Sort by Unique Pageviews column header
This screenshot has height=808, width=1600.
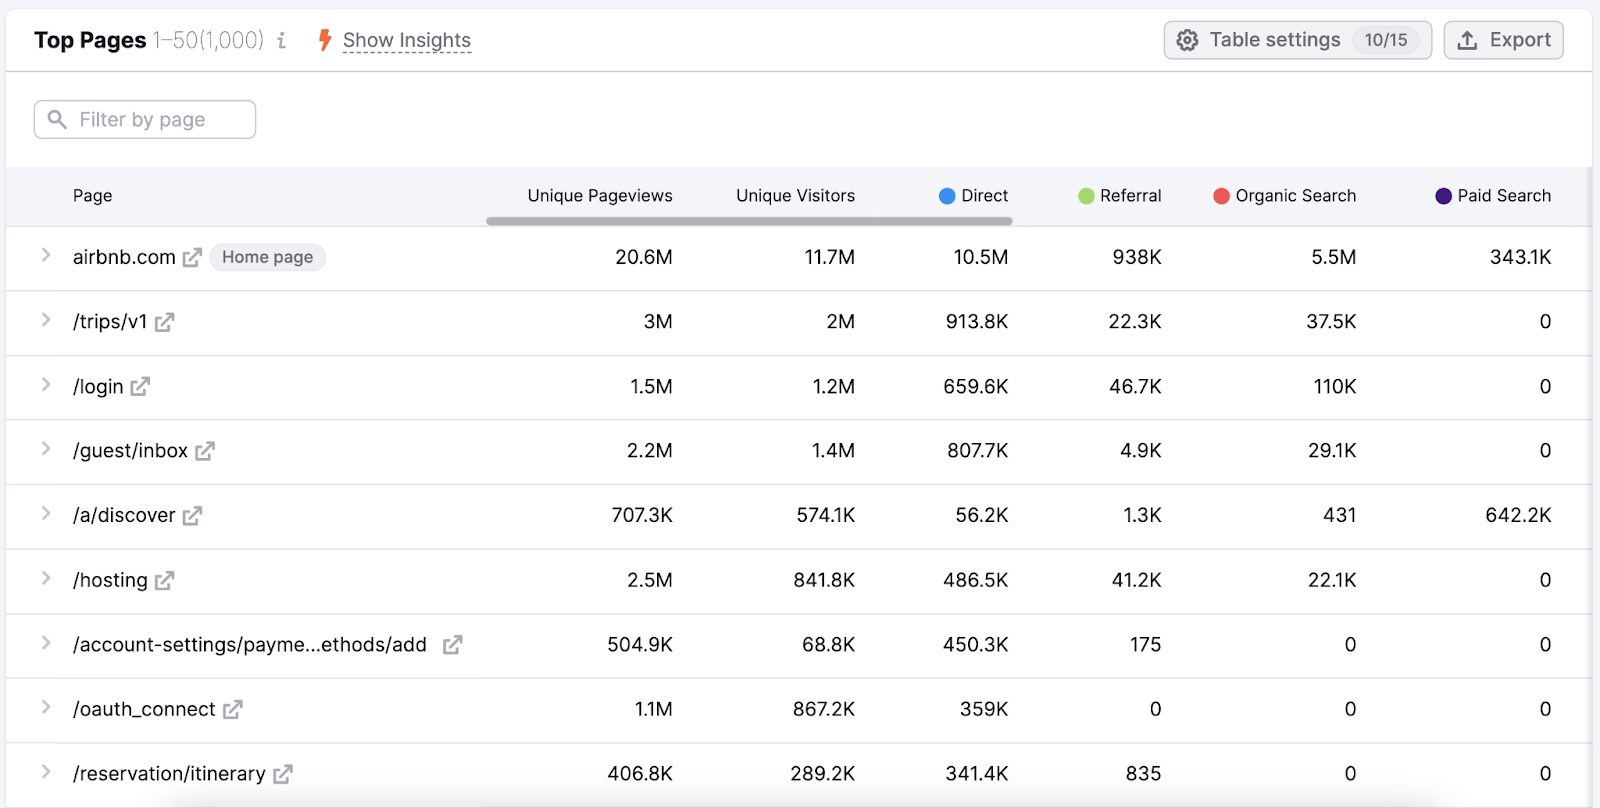point(600,196)
